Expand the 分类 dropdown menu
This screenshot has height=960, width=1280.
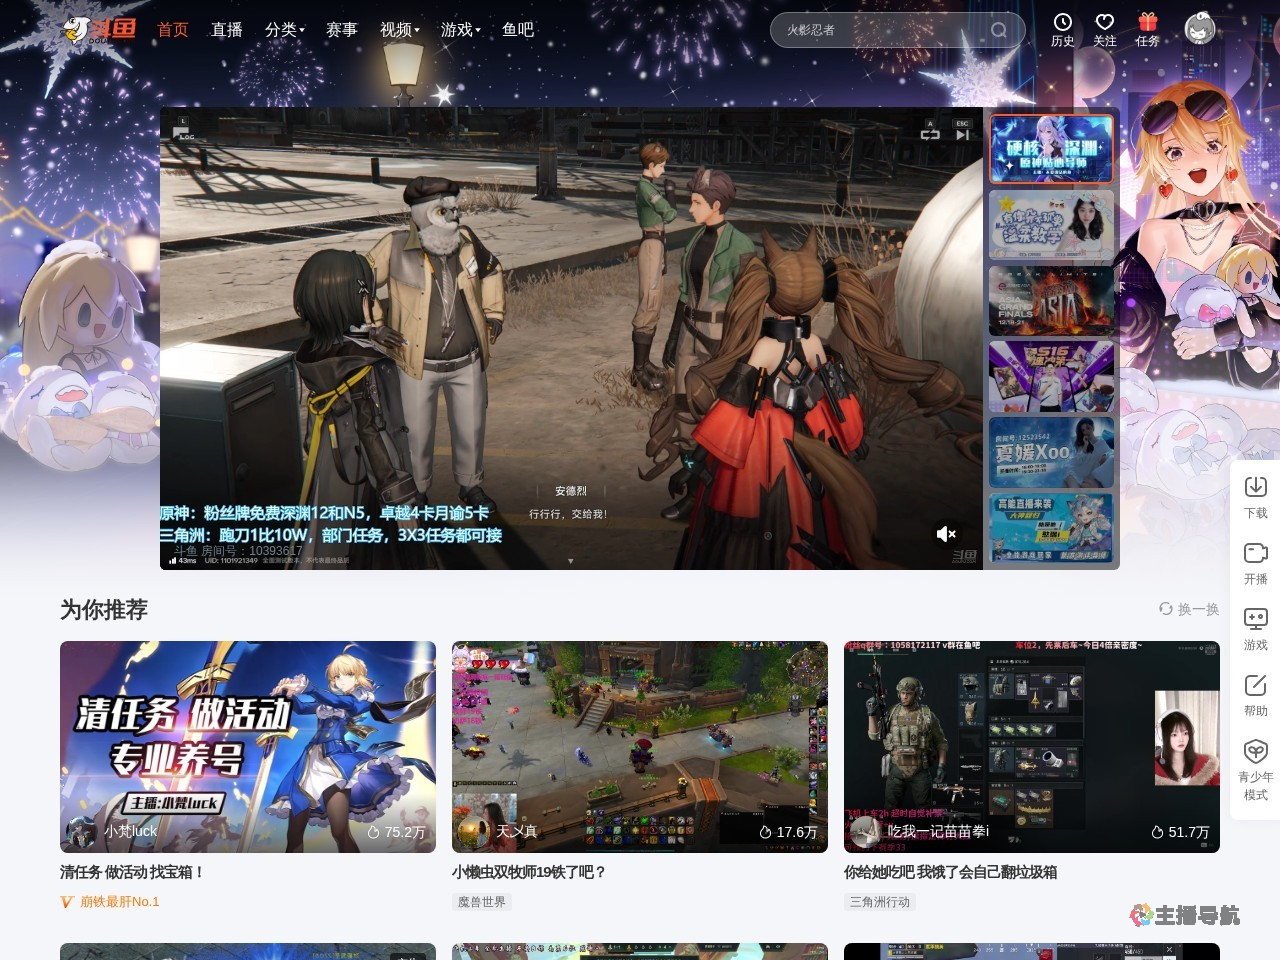(285, 30)
